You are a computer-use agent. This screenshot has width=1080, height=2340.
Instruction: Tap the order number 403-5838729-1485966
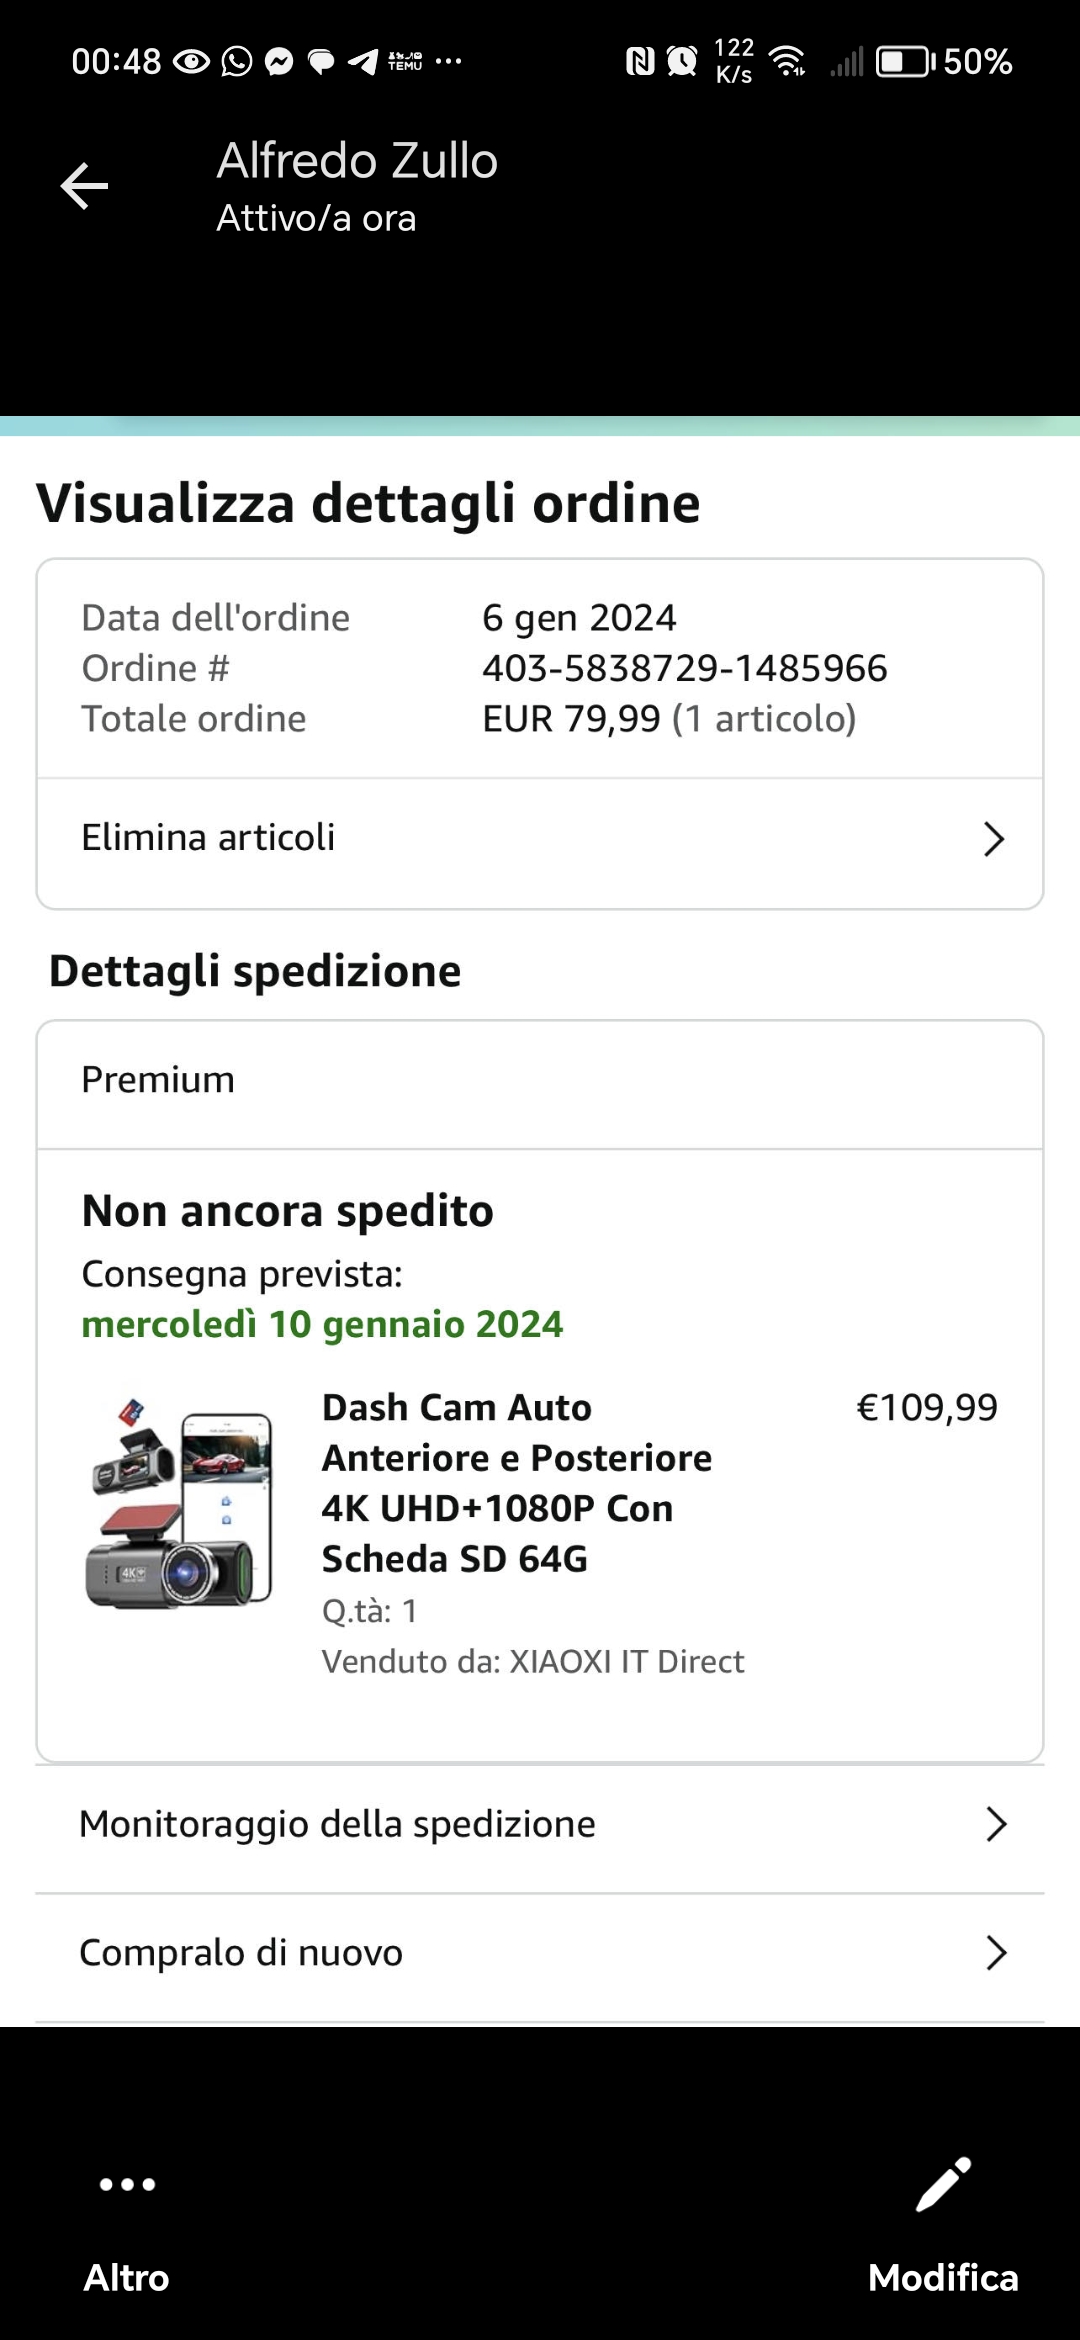[684, 668]
